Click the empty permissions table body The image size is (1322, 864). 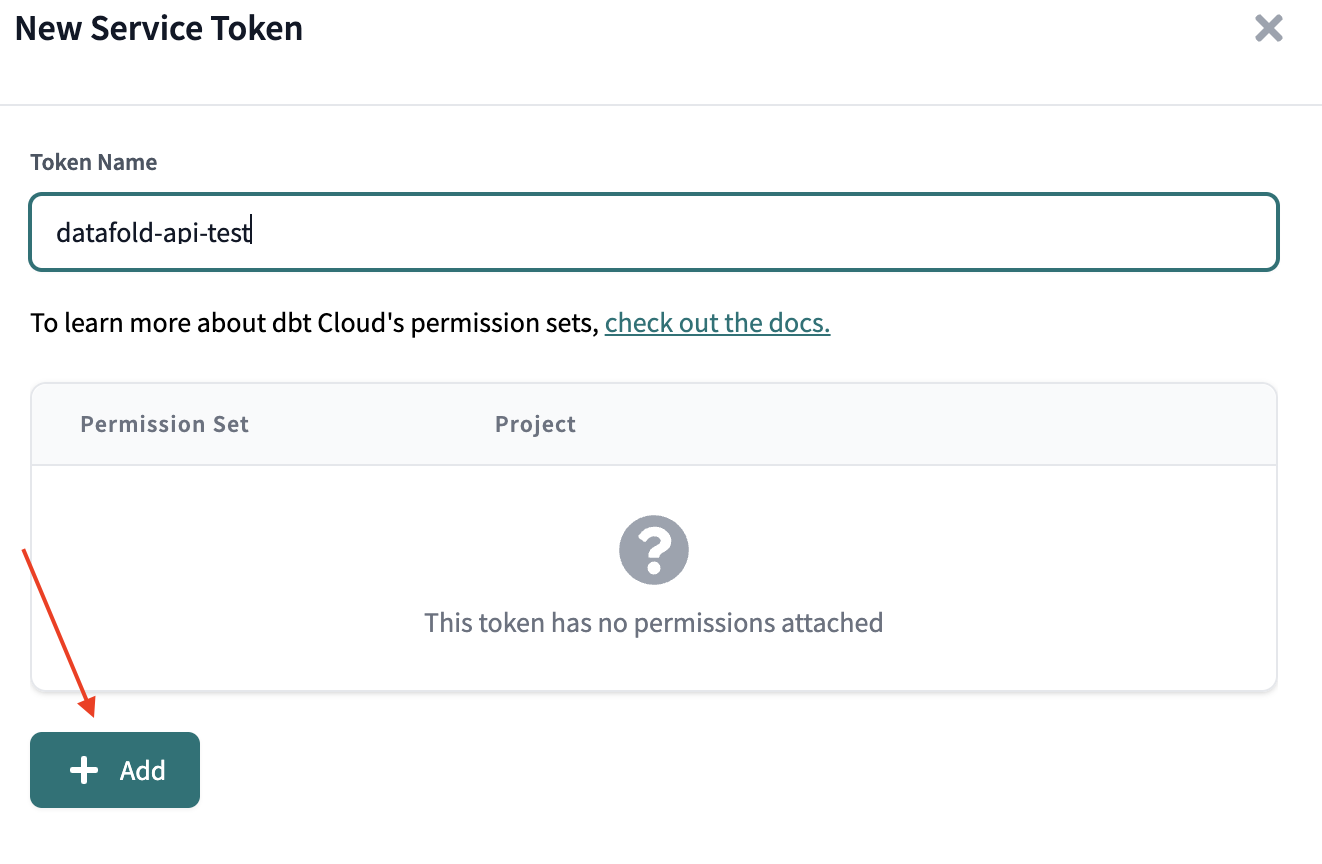[x=654, y=578]
